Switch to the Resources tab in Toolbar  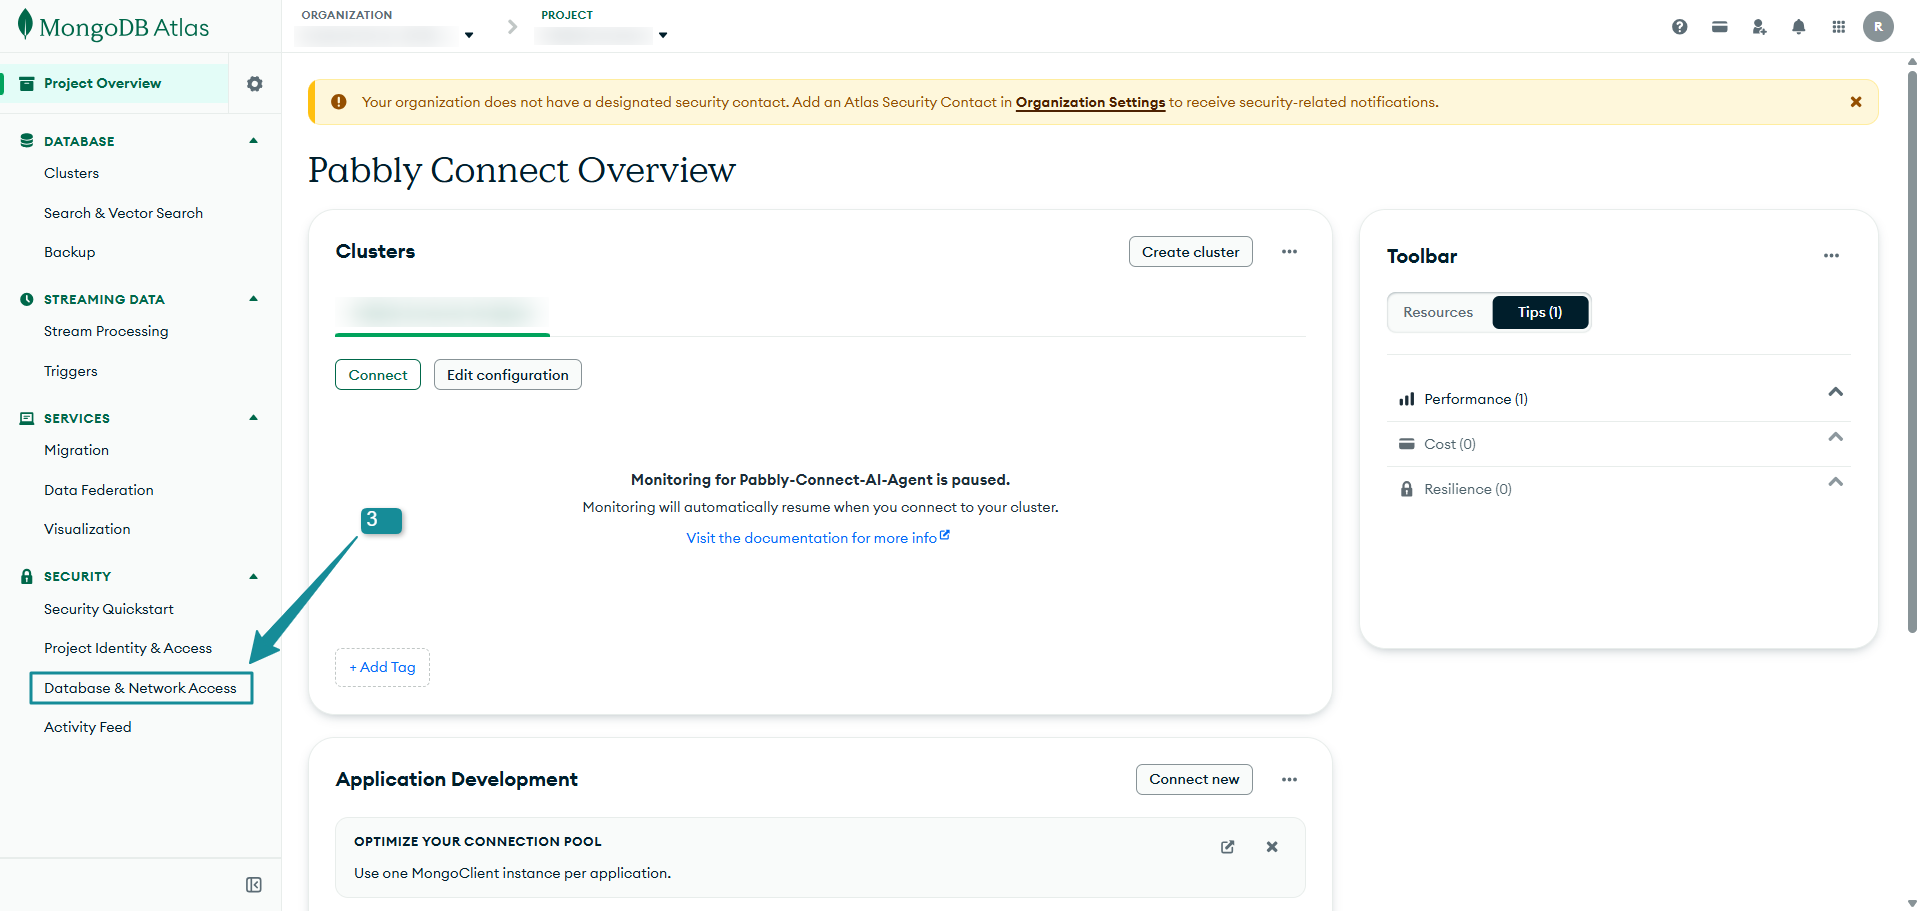click(1437, 312)
